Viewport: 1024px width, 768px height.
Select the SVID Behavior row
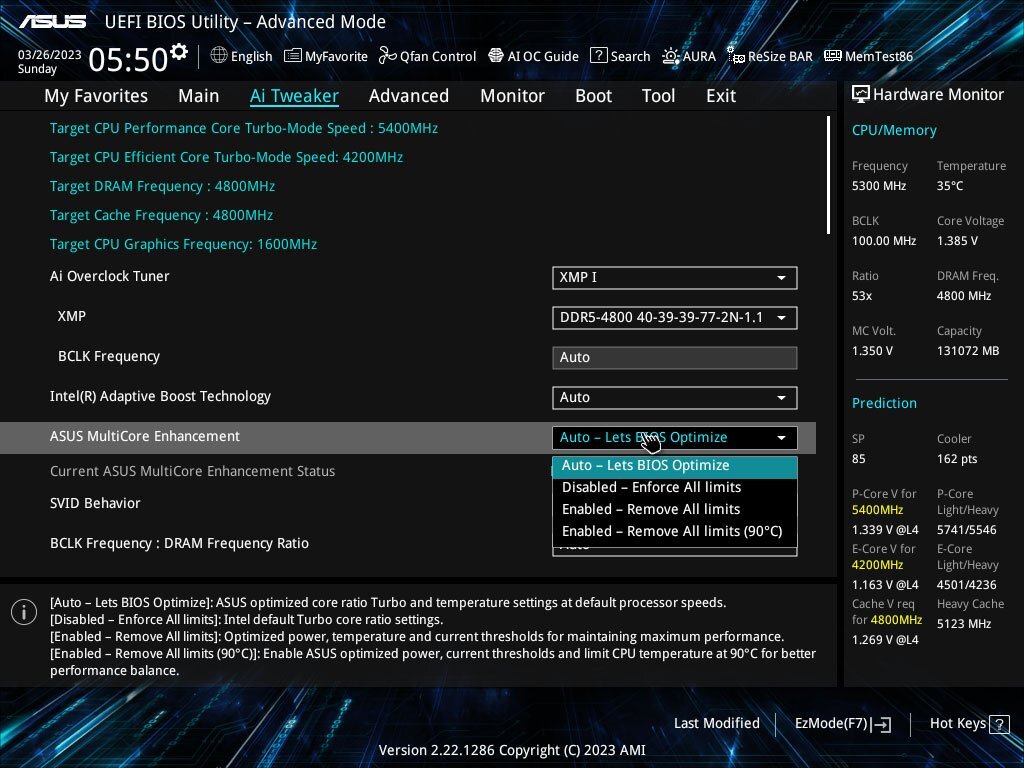pyautogui.click(x=95, y=504)
